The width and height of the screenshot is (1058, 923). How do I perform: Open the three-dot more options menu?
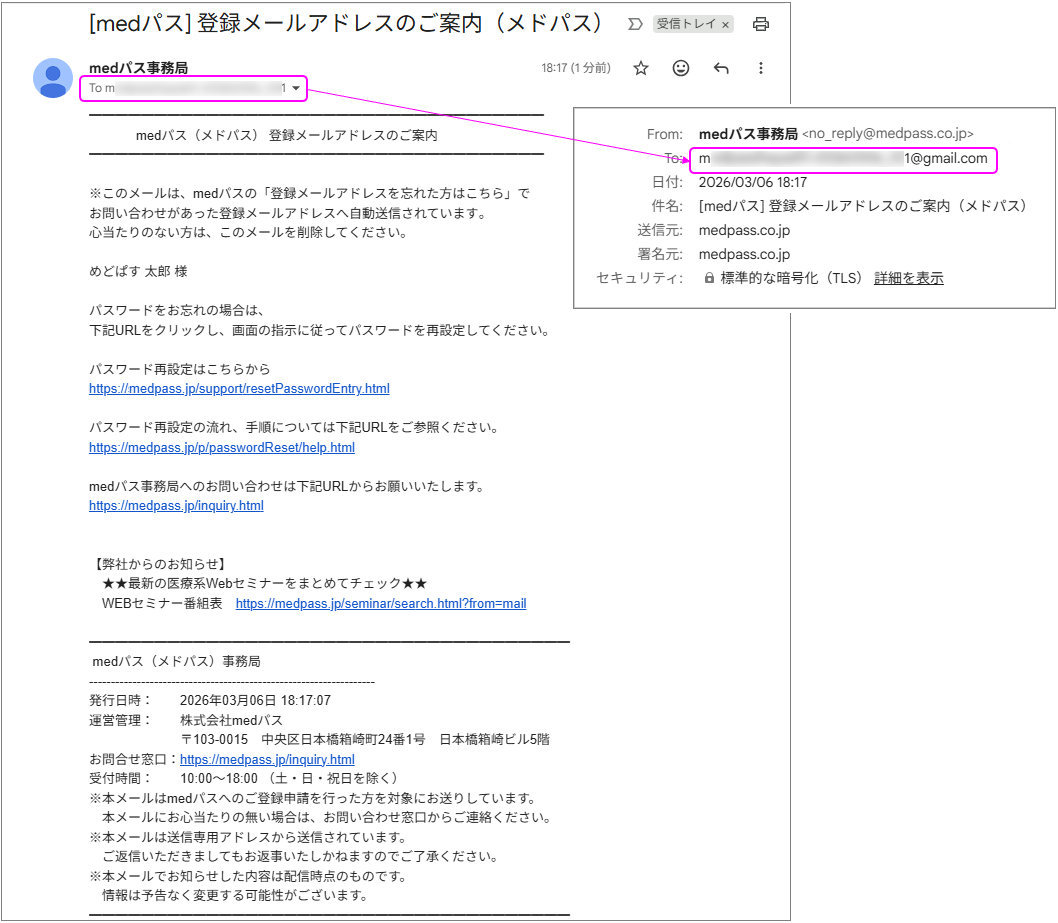[761, 68]
